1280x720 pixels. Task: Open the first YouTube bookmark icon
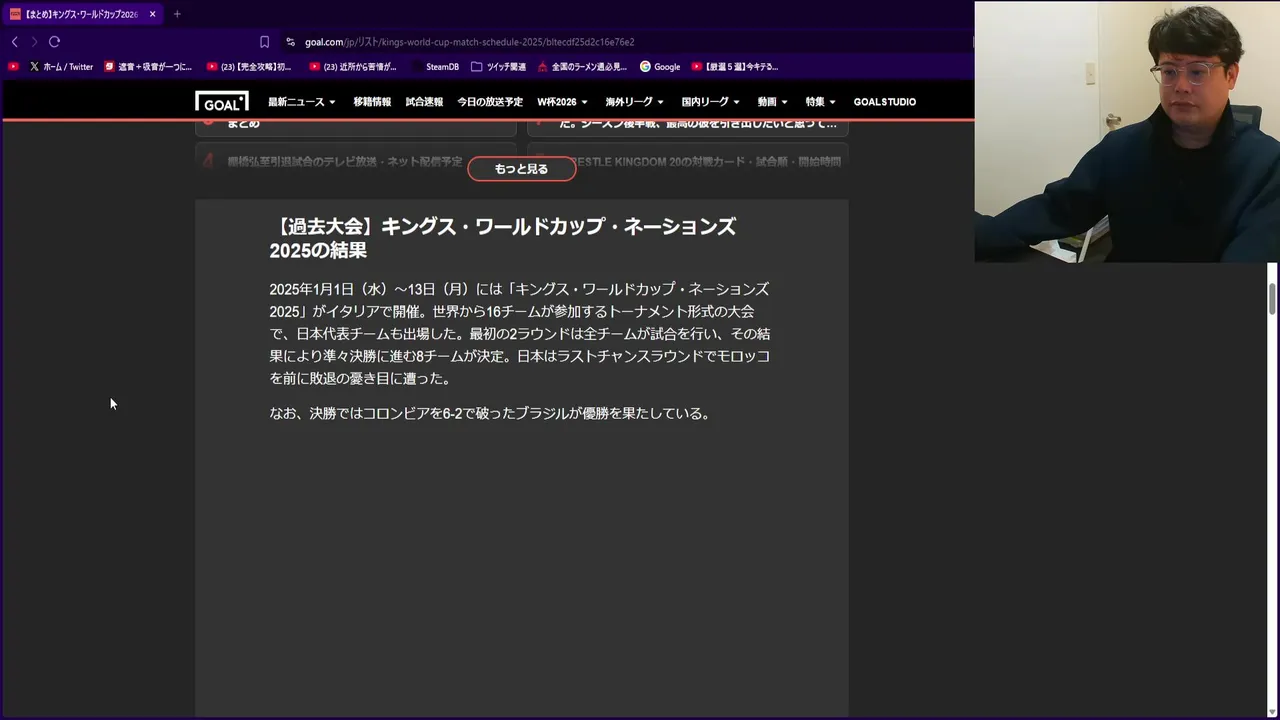[13, 67]
